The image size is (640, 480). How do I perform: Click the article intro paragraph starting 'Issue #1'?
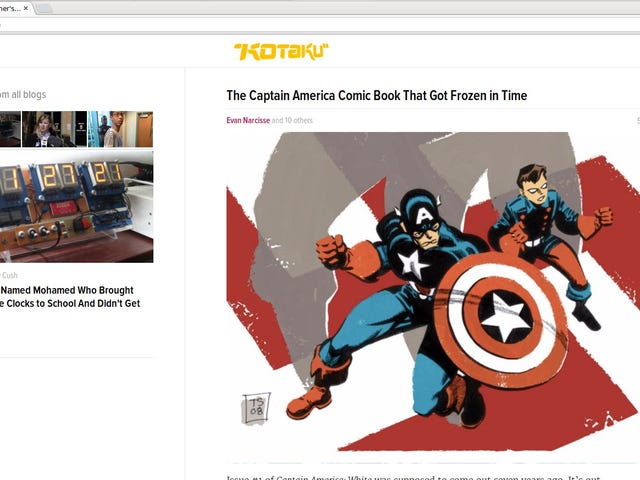tap(413, 477)
